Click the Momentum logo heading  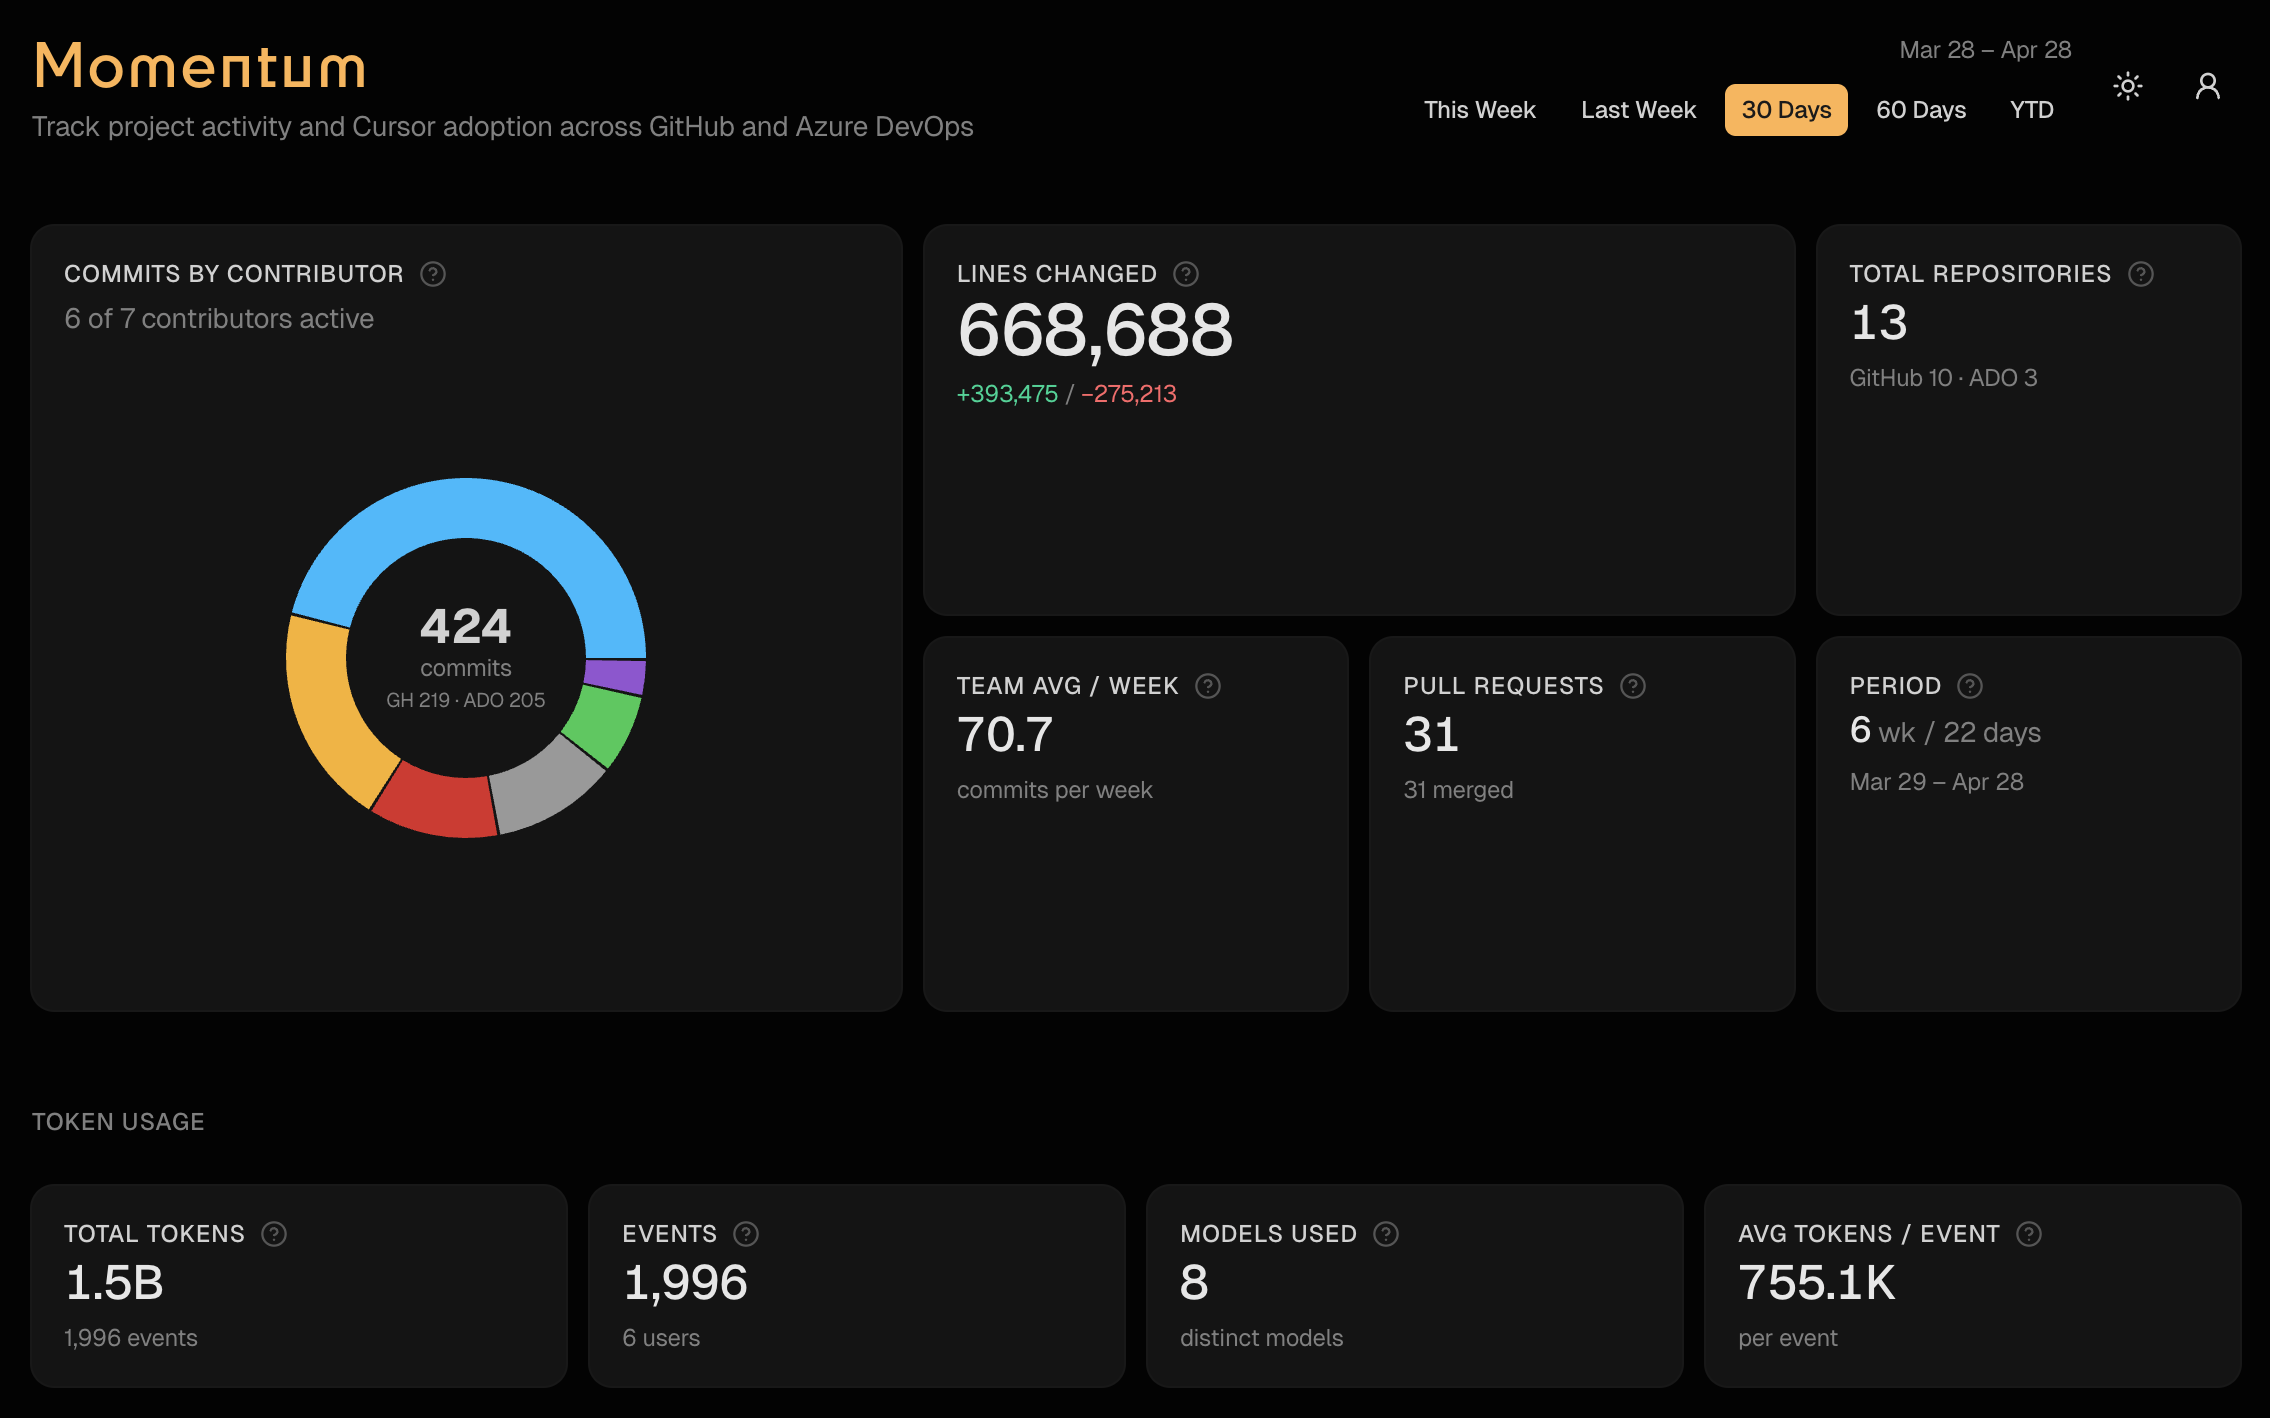coord(198,66)
